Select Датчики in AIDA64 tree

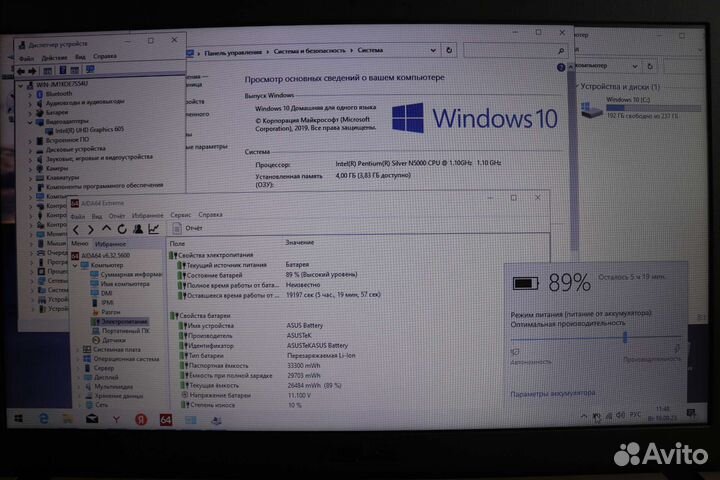[109, 340]
